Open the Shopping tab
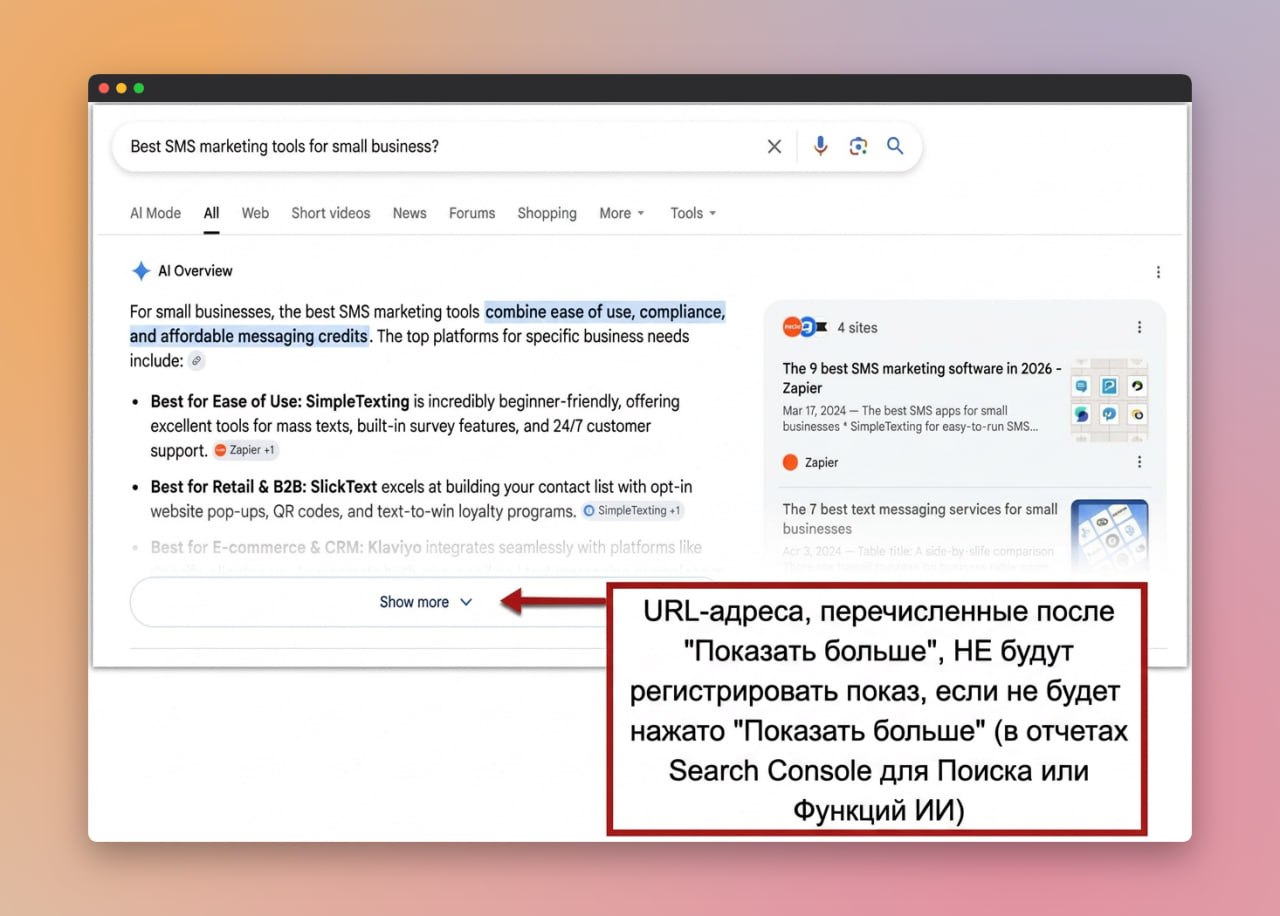 coord(547,213)
